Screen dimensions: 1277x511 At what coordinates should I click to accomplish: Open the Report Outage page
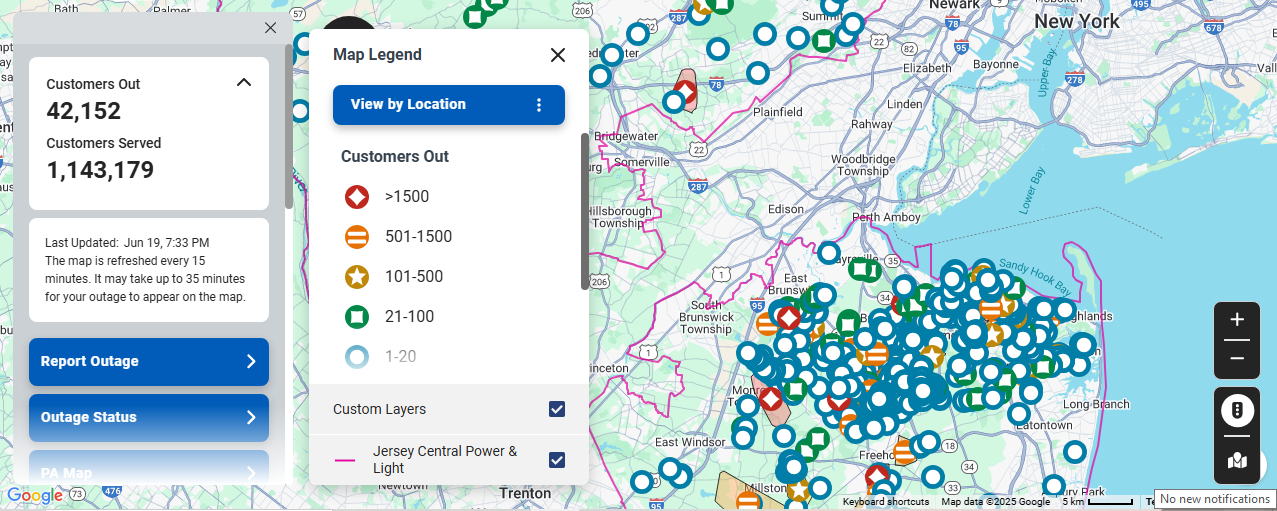pos(149,362)
